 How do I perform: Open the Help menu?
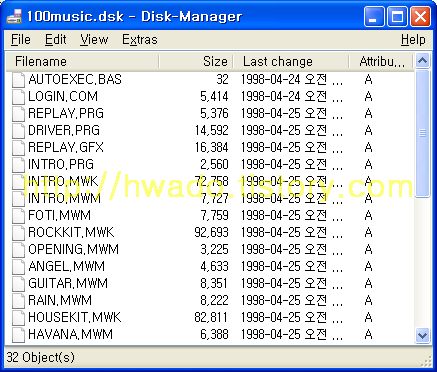(413, 40)
